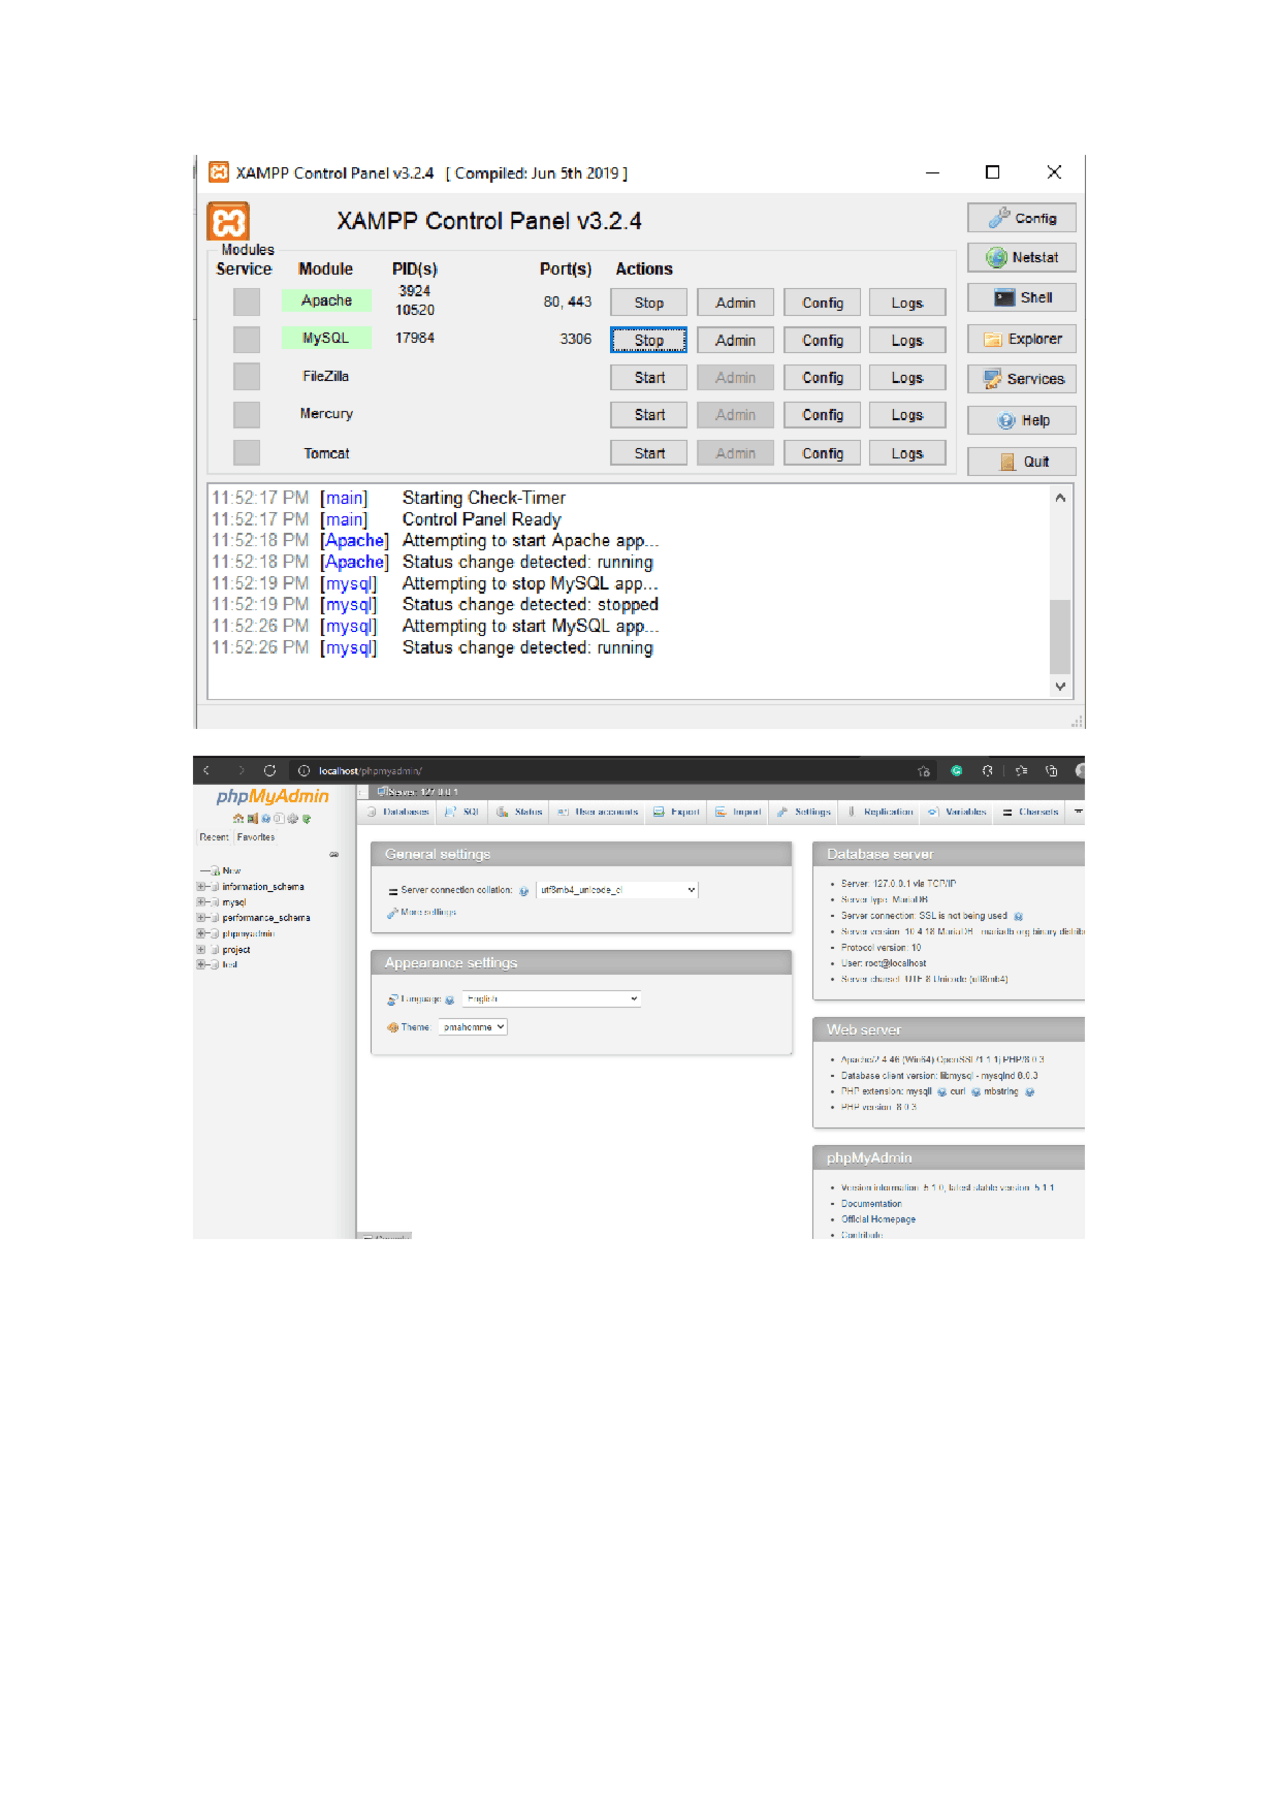The image size is (1280, 1811).
Task: Click help icon next to Language label
Action: [x=450, y=1000]
